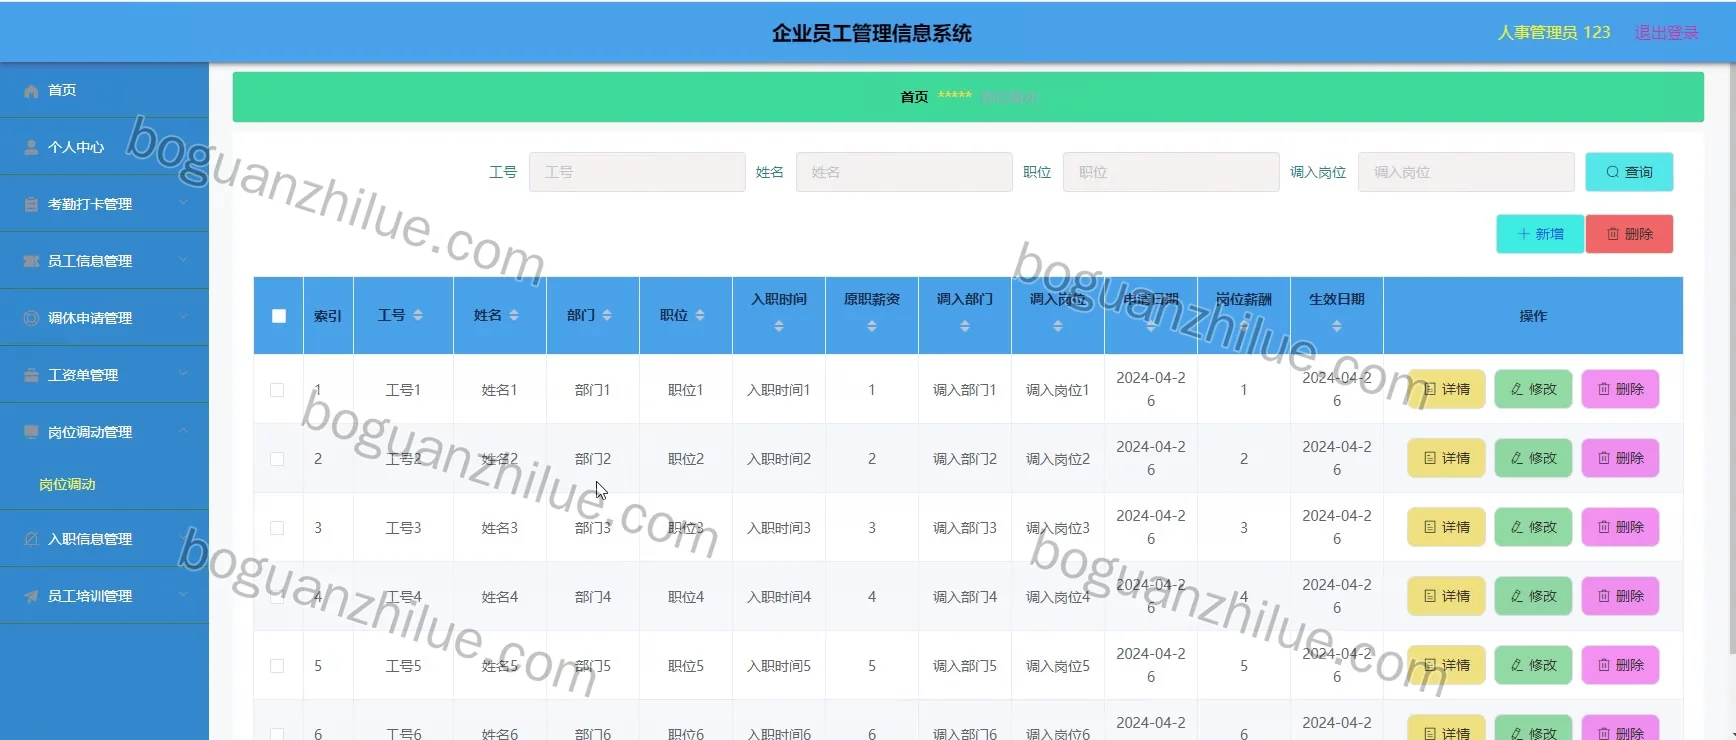Click the 详情 icon for 工号1 row
Viewport: 1736px width, 740px height.
click(1430, 390)
